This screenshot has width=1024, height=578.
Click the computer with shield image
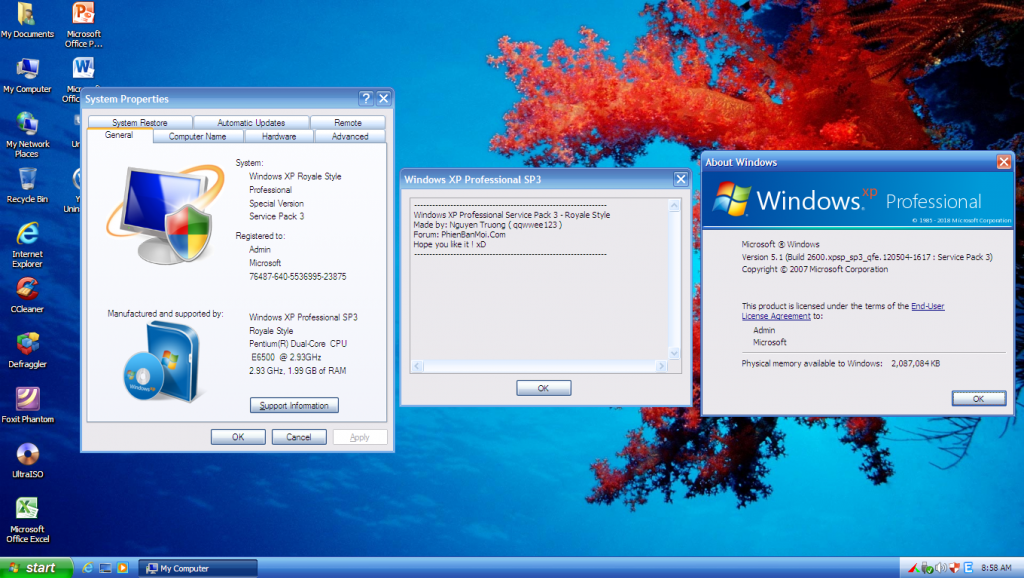(166, 214)
